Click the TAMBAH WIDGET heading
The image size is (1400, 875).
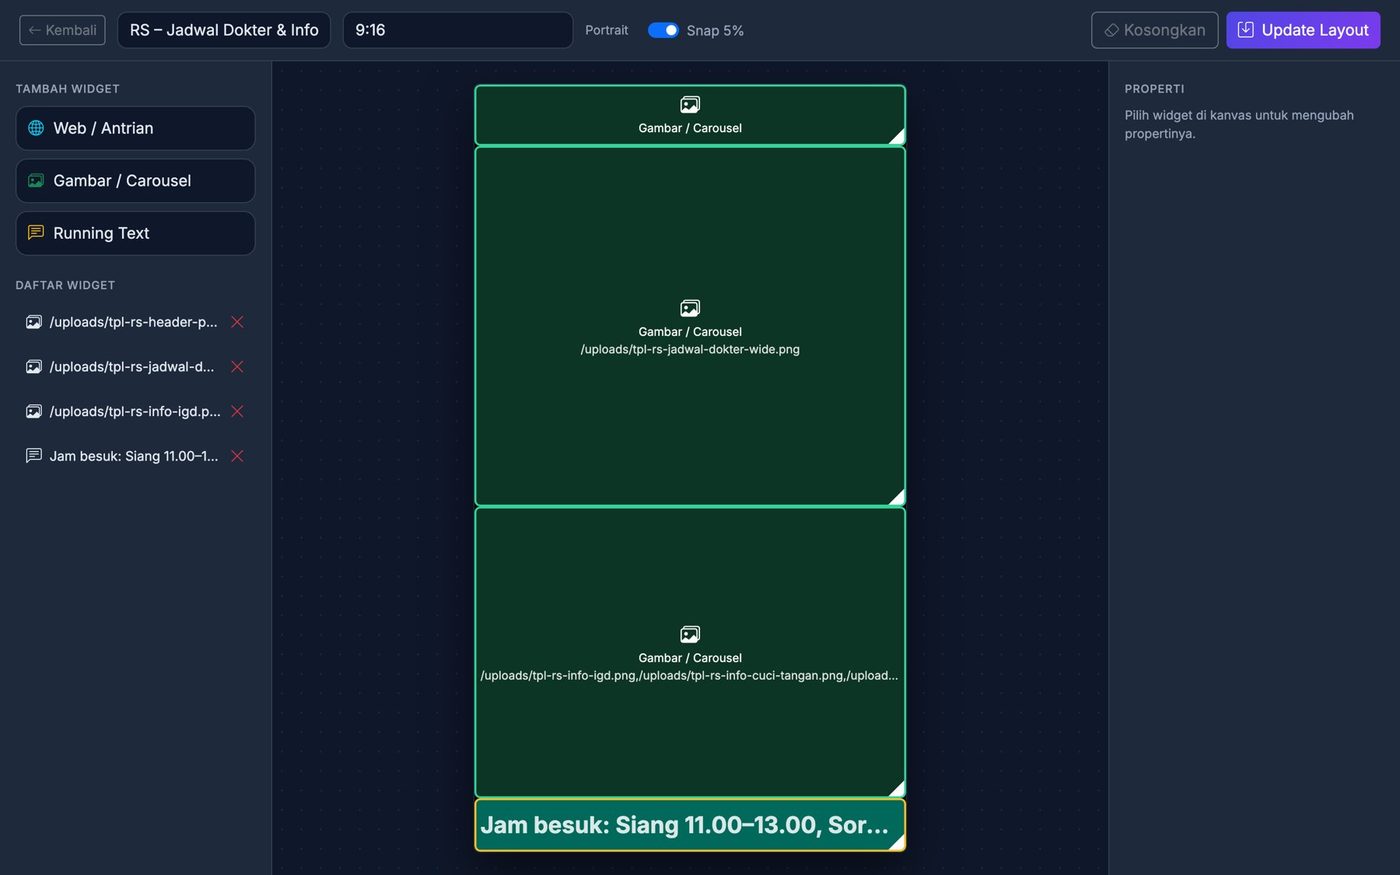67,89
